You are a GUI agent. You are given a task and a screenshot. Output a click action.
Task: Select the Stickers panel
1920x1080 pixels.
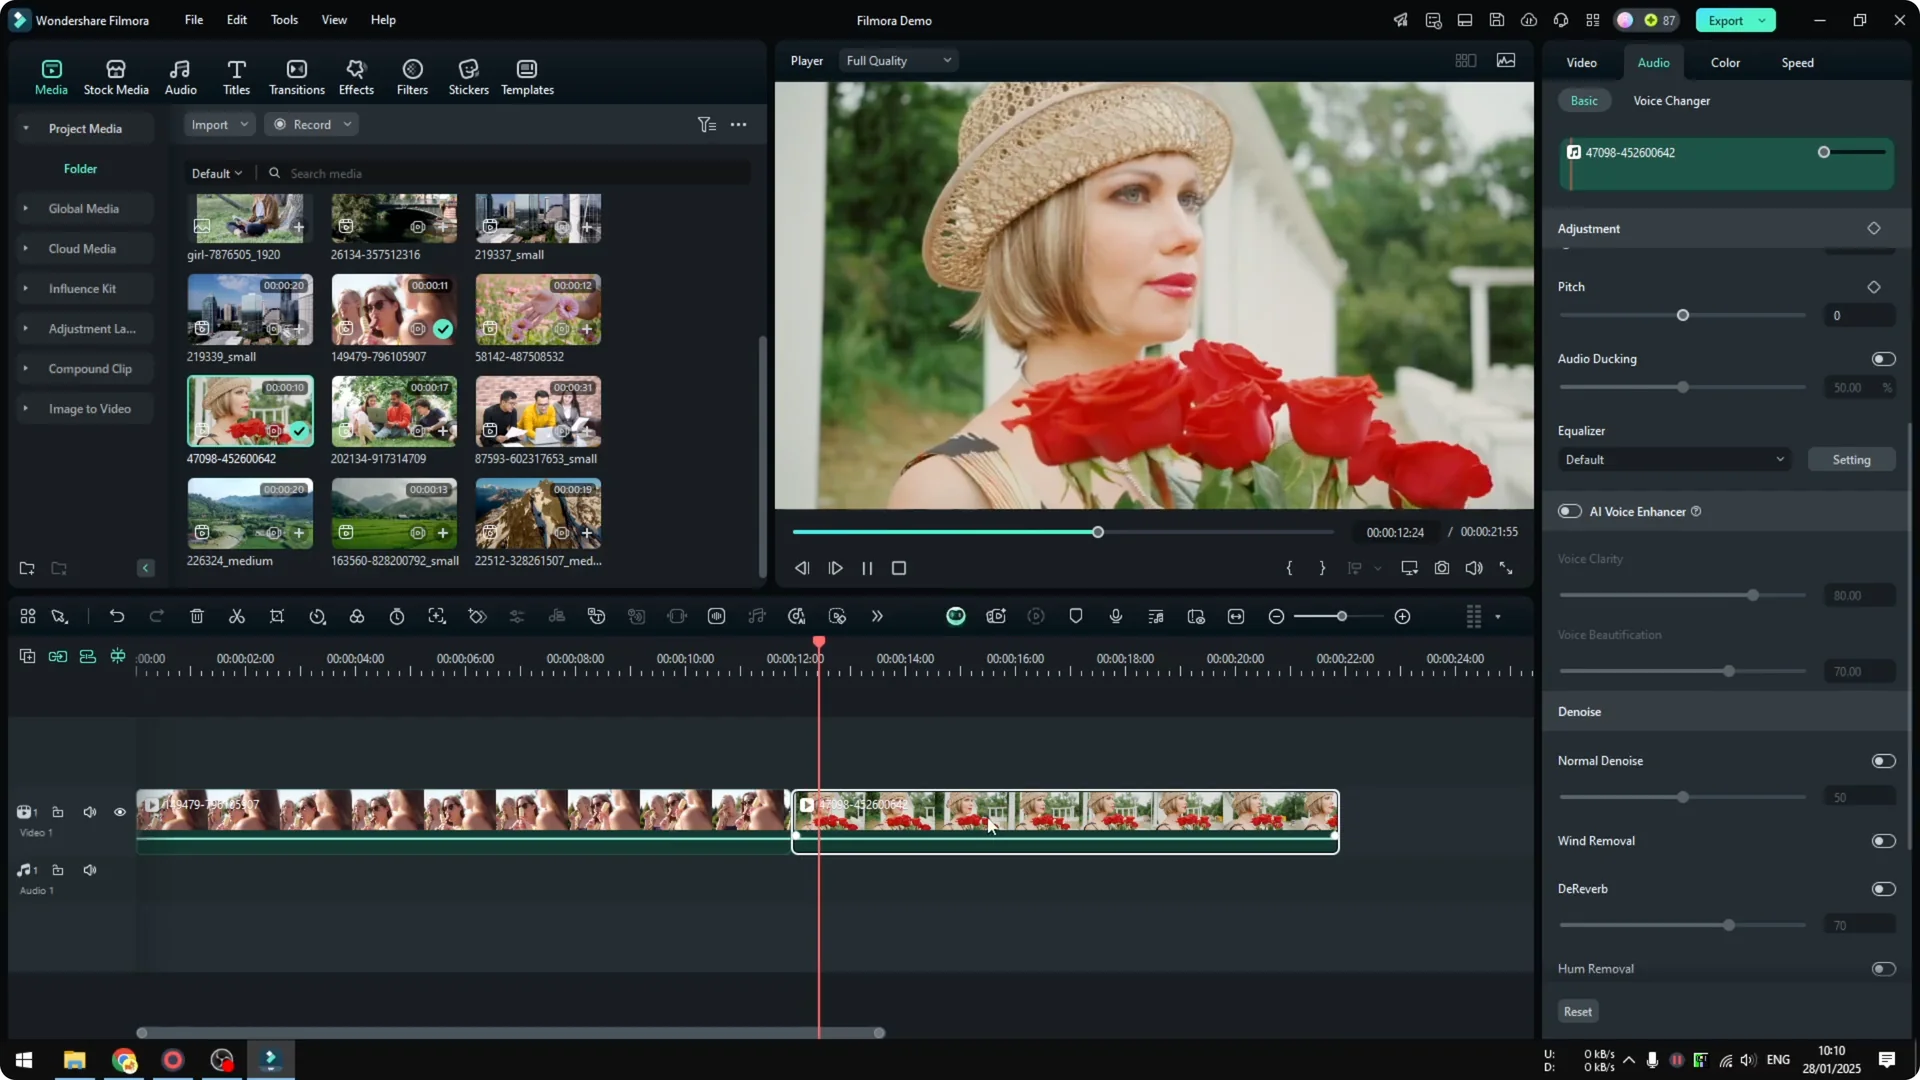[x=468, y=76]
